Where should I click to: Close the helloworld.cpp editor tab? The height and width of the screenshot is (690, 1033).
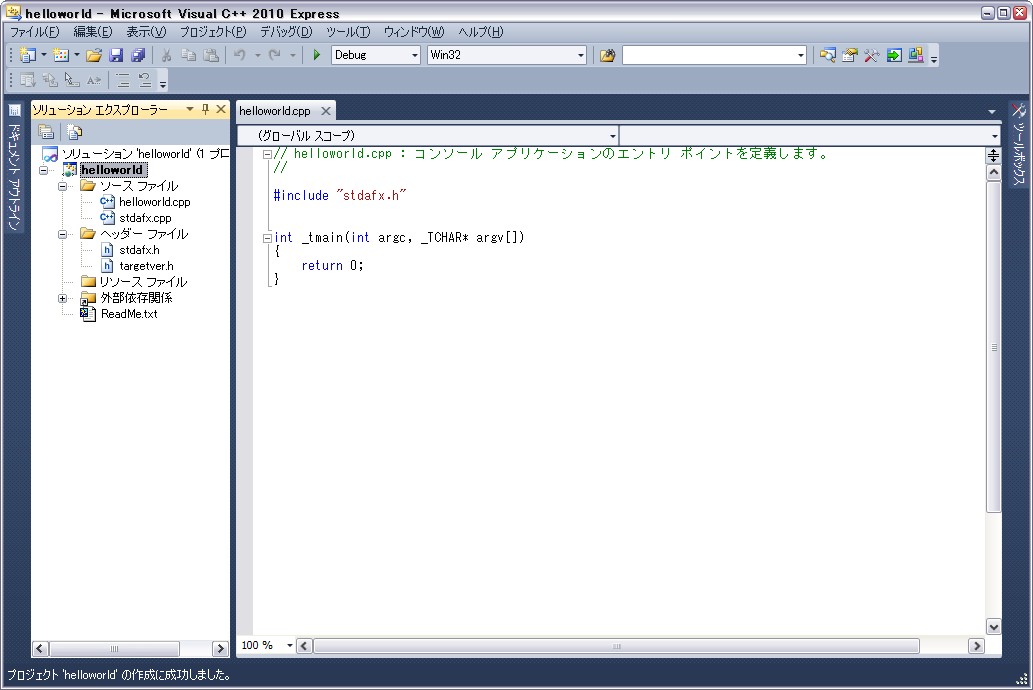325,111
